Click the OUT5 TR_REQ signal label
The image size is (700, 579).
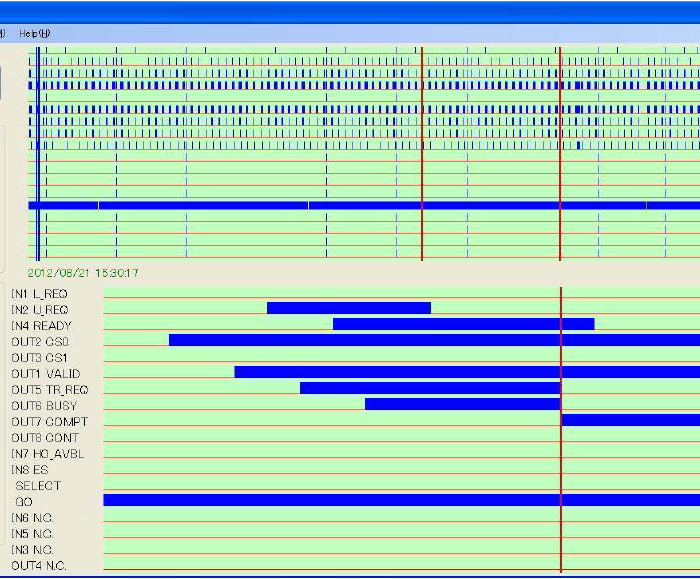click(50, 389)
